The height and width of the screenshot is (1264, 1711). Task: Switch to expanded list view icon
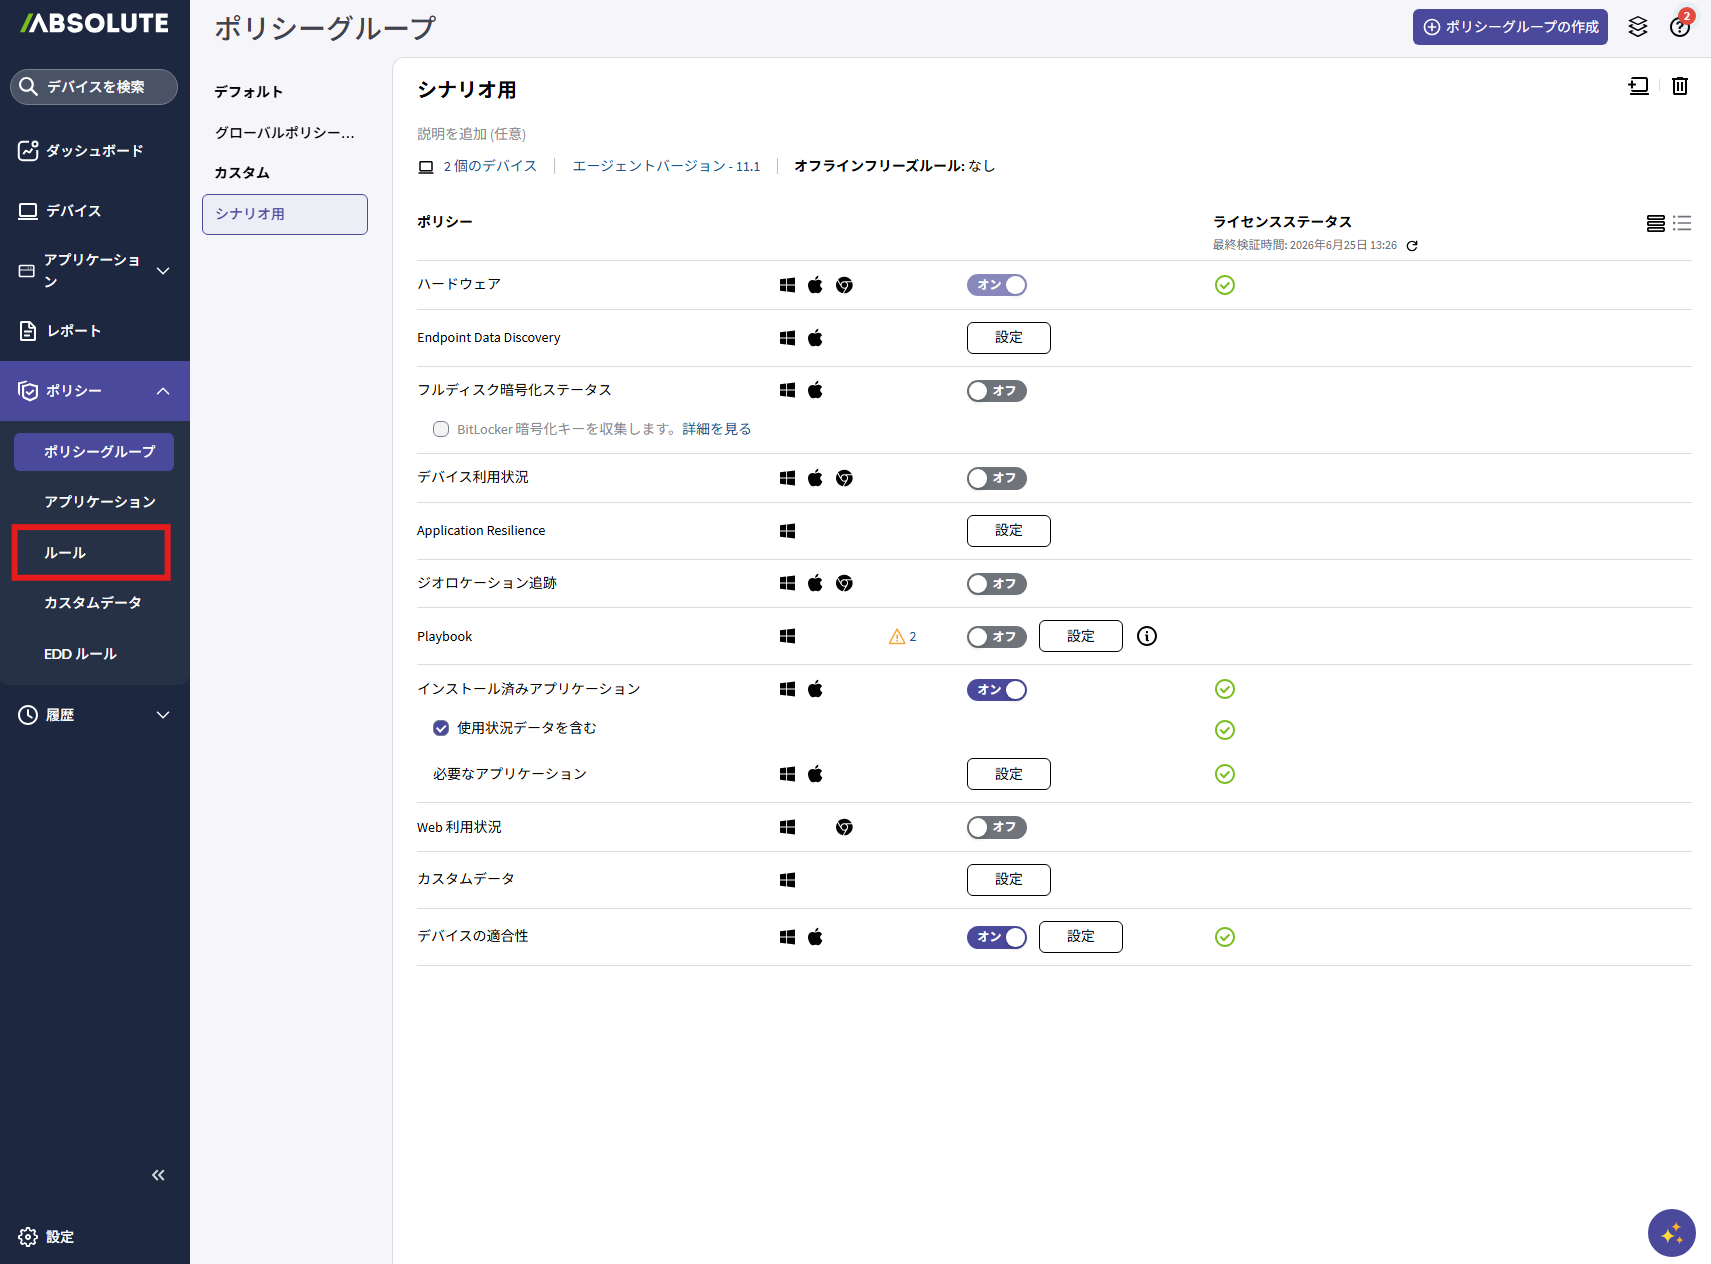tap(1656, 223)
